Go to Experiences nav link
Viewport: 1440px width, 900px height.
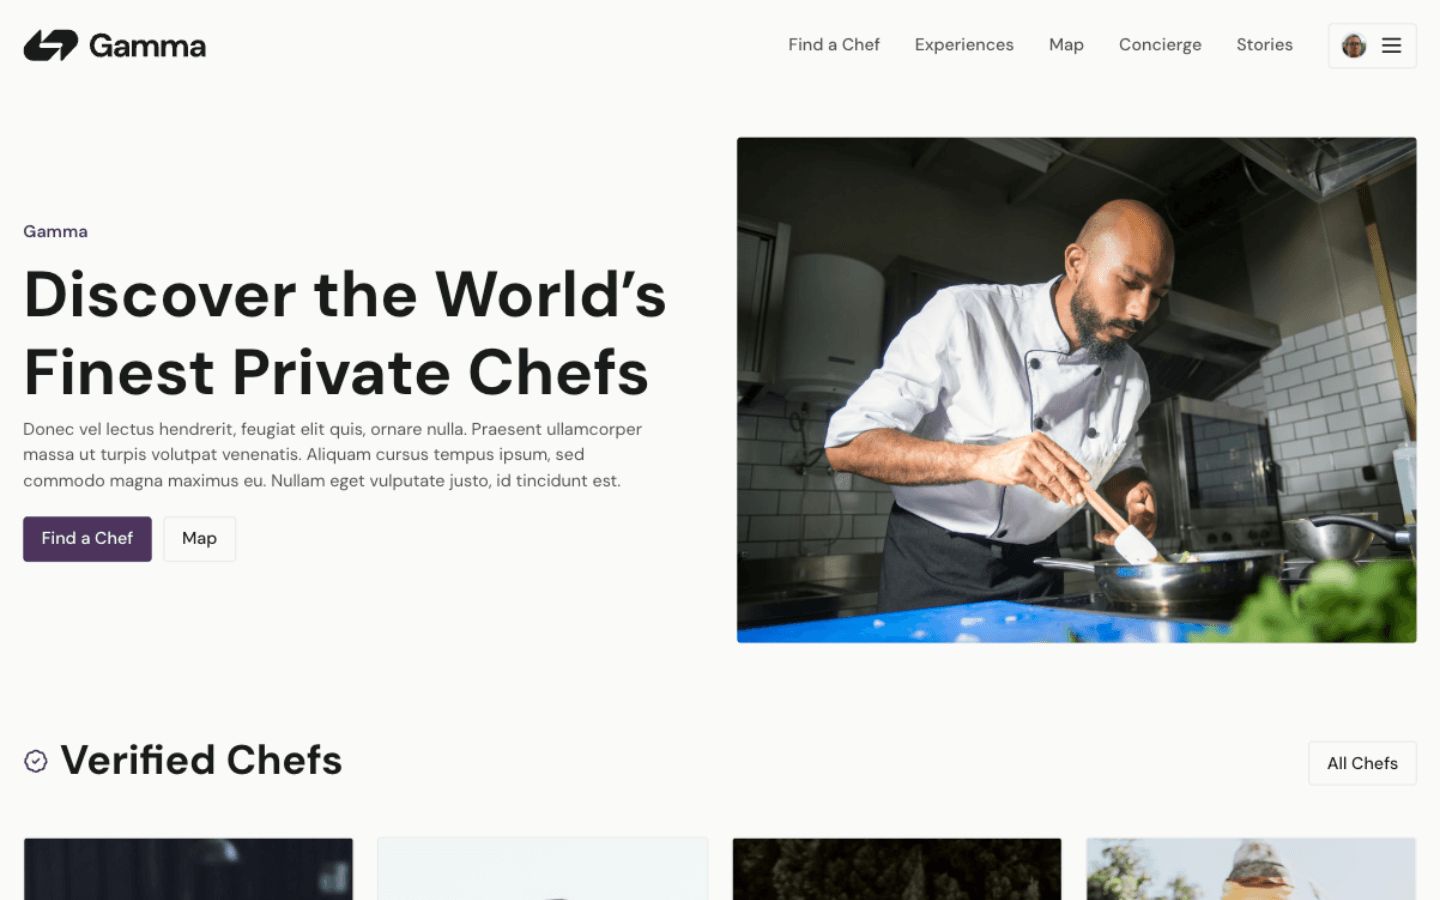coord(963,45)
